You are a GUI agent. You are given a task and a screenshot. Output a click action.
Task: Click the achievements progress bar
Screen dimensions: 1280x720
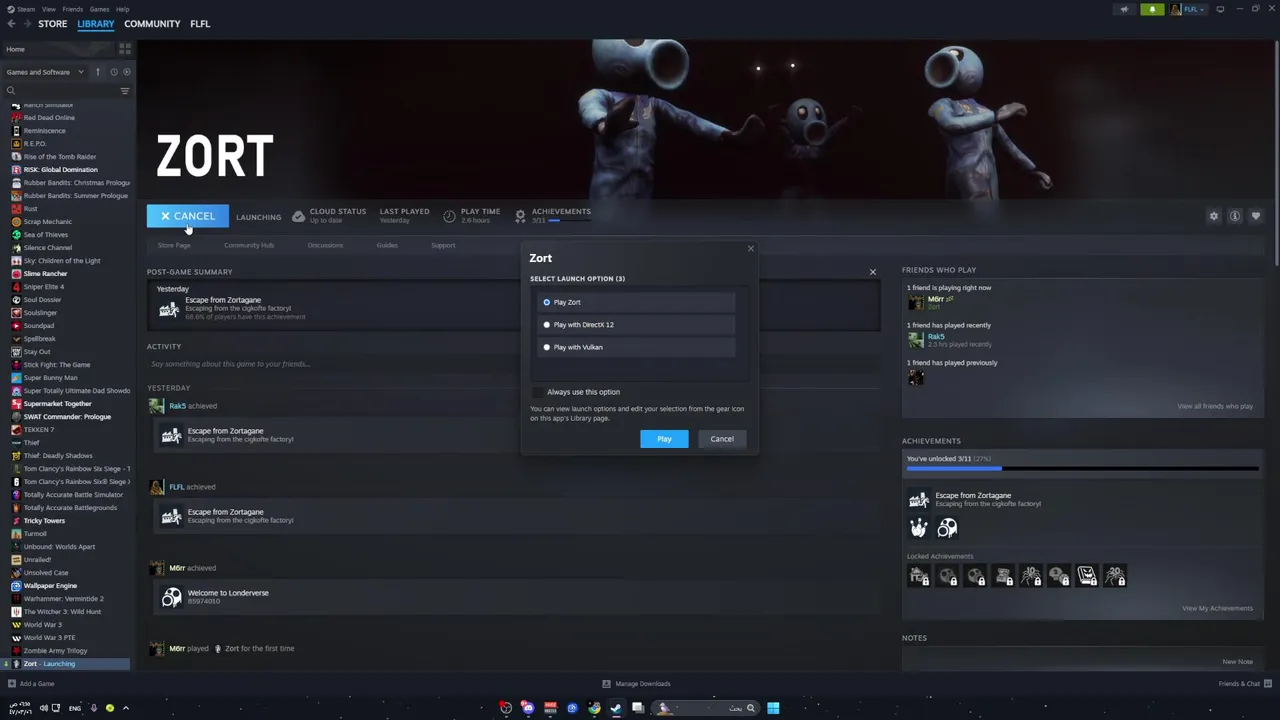(1082, 467)
